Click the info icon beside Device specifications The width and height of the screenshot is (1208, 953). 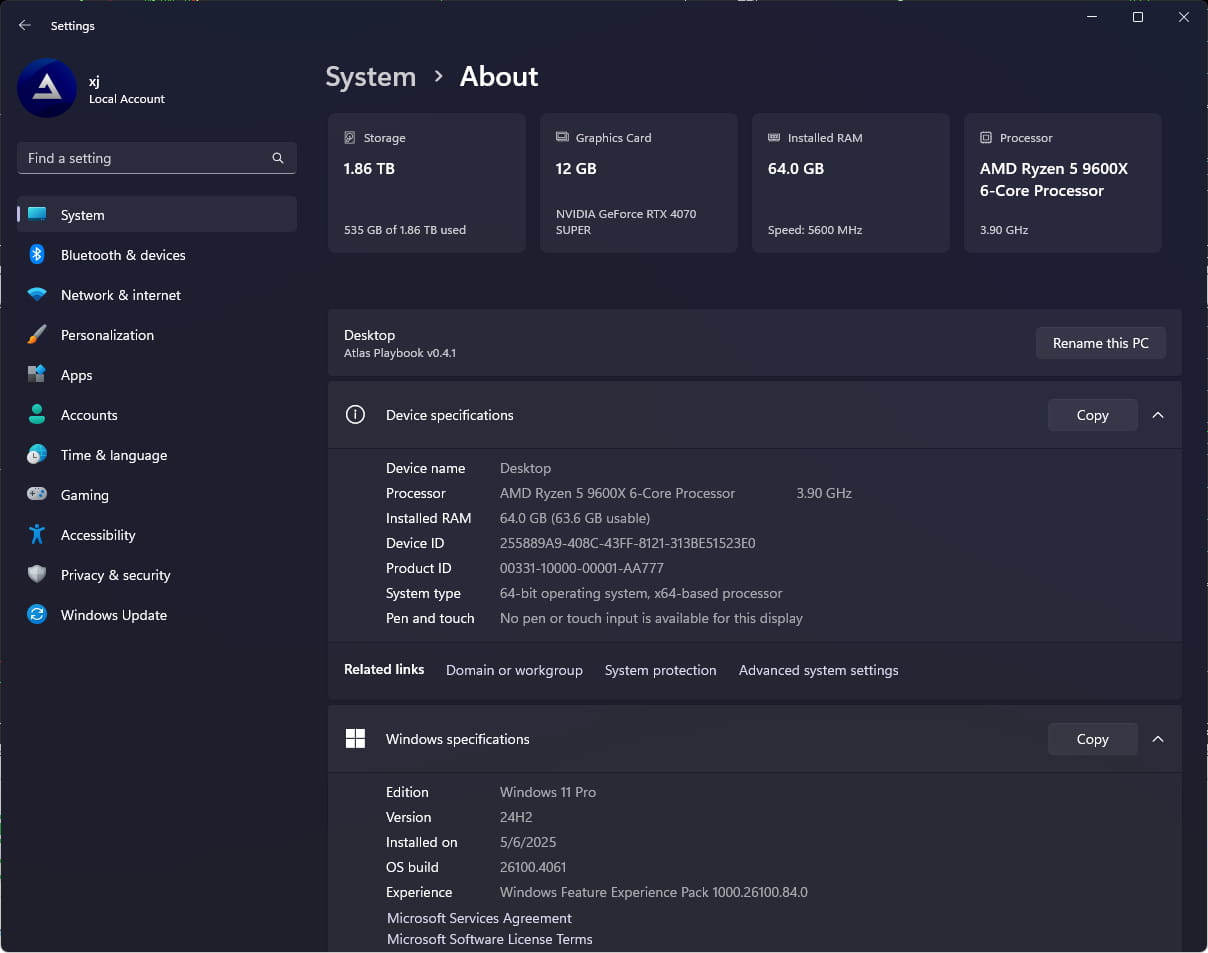pyautogui.click(x=355, y=414)
